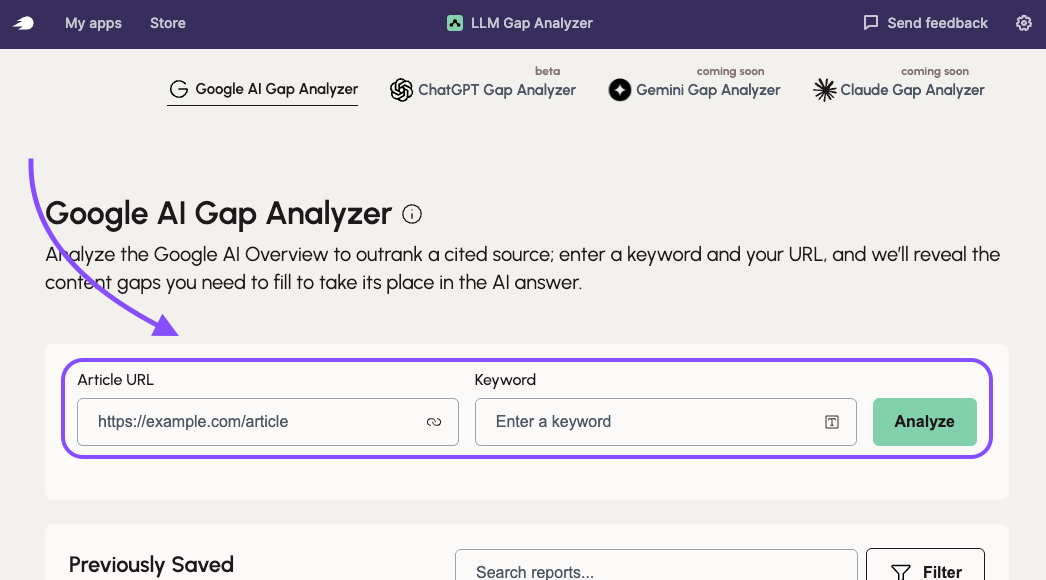Viewport: 1046px width, 580px height.
Task: Click the 'T' text icon in the Keyword field
Action: tap(831, 422)
